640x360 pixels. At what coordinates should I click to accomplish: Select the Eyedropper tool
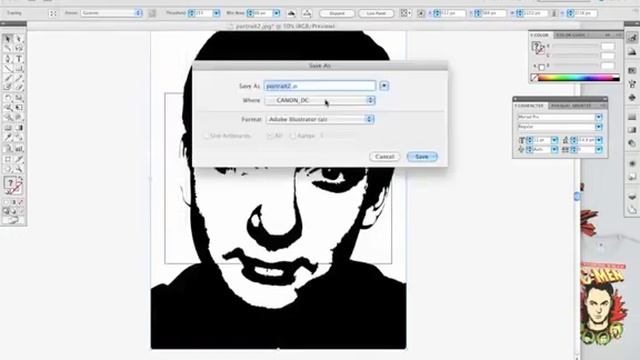pyautogui.click(x=8, y=138)
